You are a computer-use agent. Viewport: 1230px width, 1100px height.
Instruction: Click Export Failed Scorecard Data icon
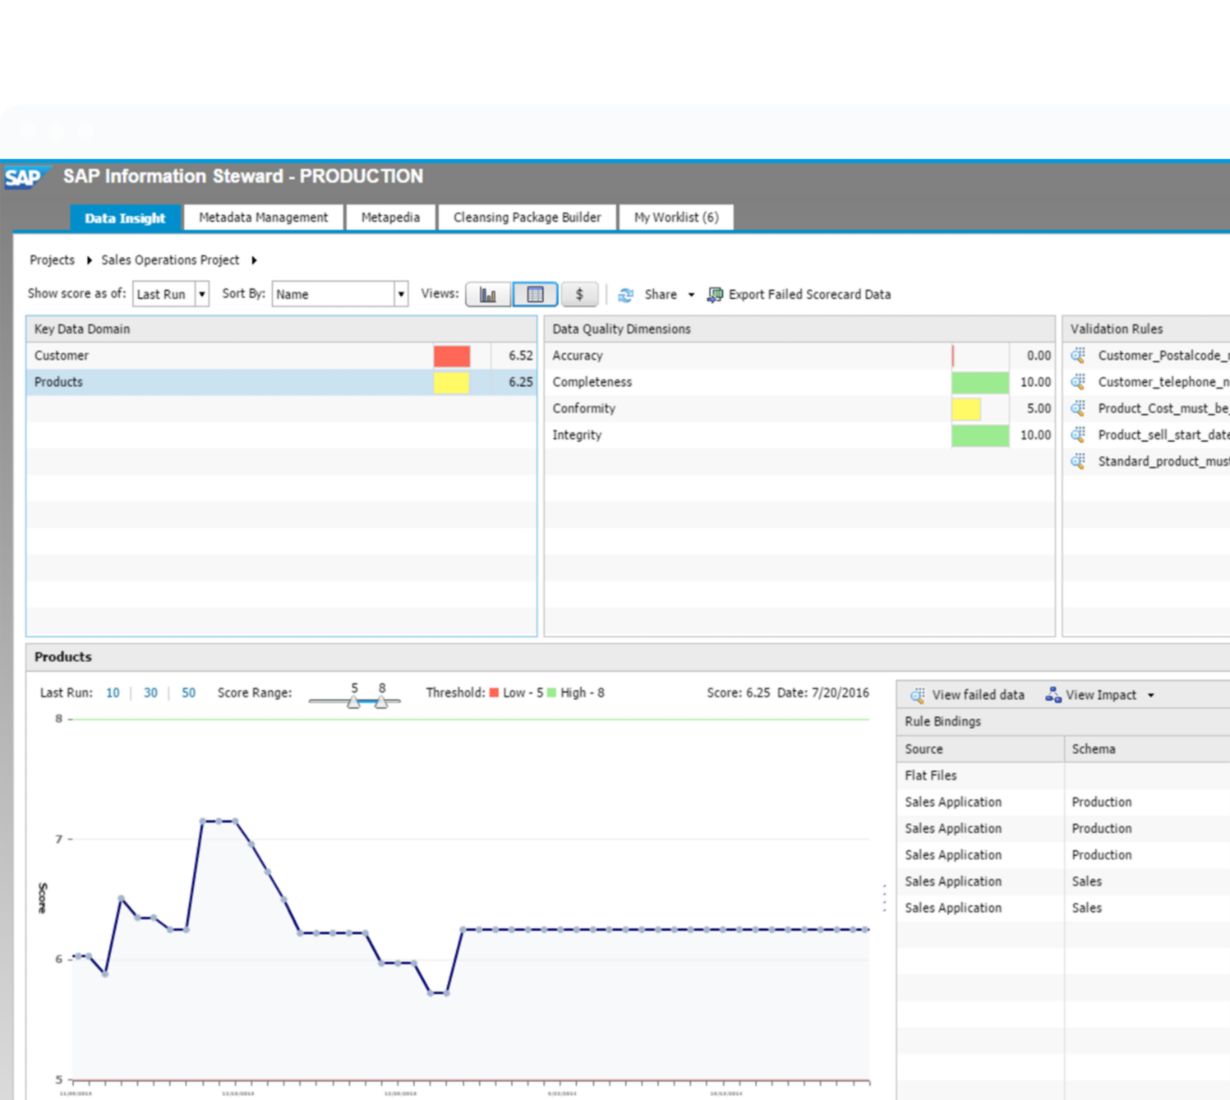(x=715, y=295)
